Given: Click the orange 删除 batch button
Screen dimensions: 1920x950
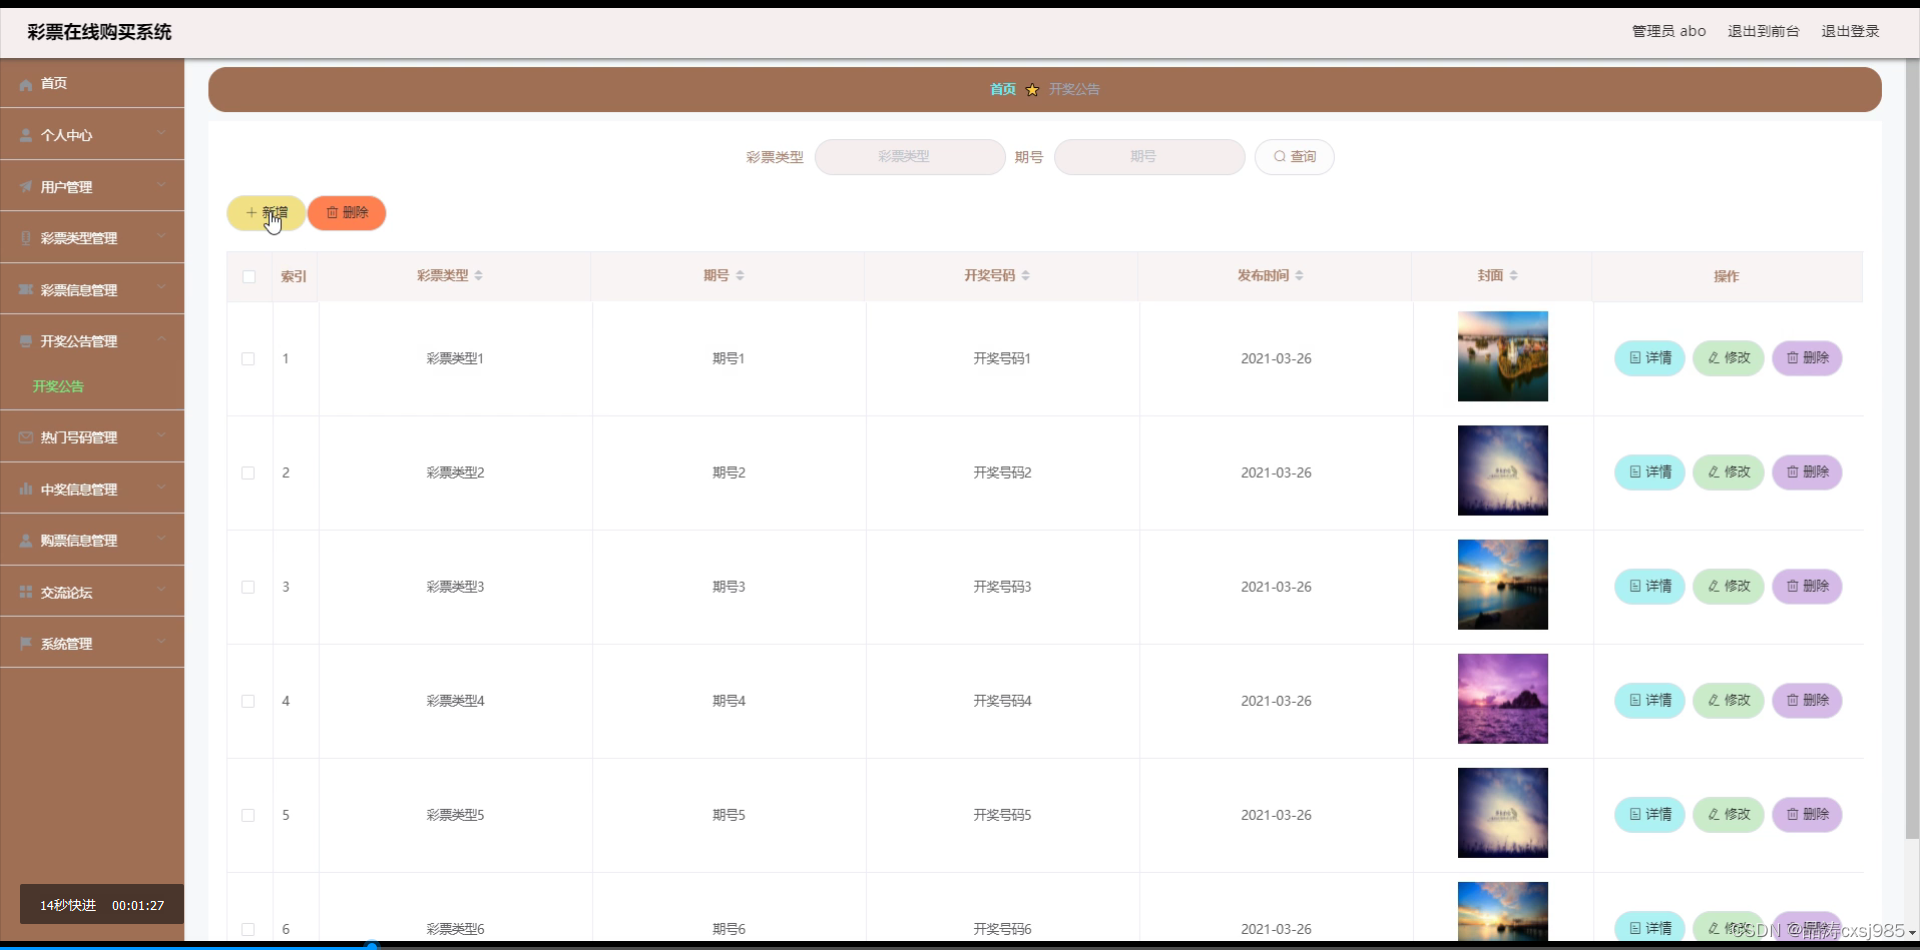Looking at the screenshot, I should tap(347, 213).
